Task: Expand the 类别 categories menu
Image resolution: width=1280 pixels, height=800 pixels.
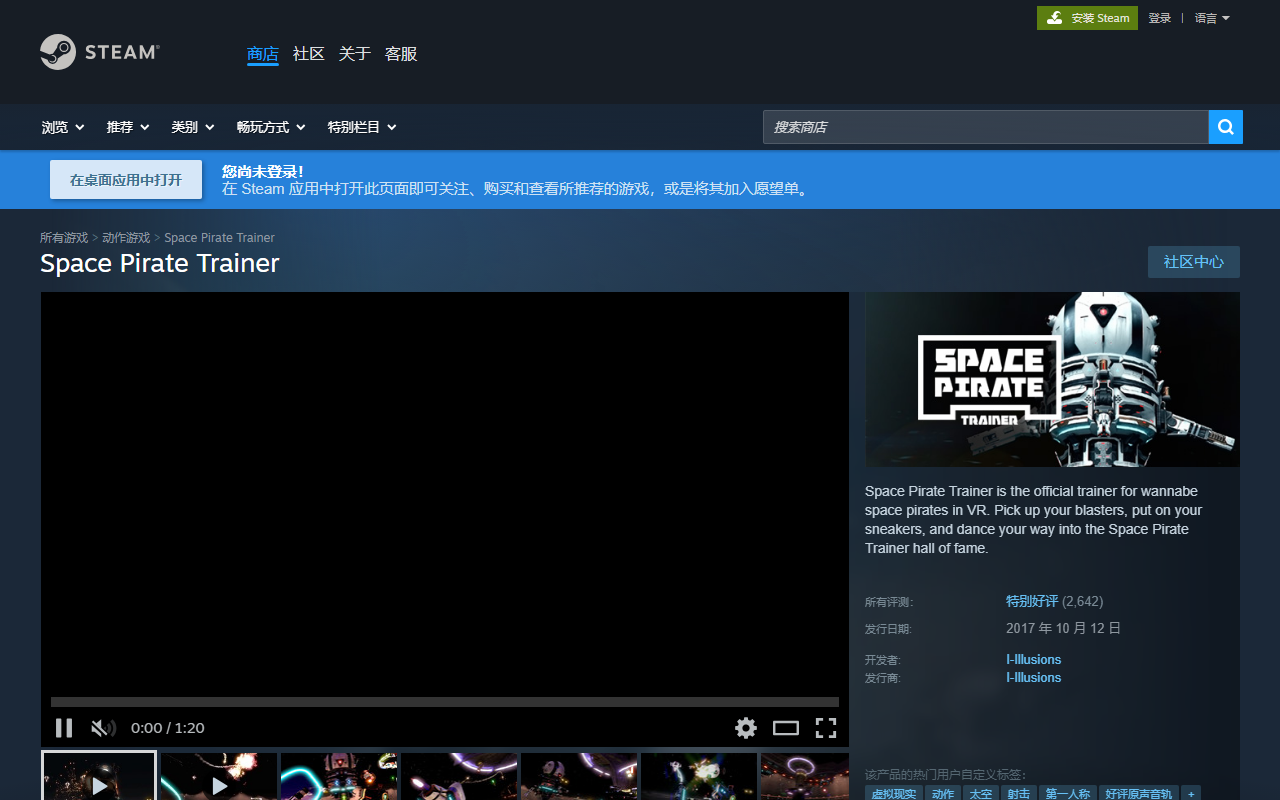Action: (193, 127)
